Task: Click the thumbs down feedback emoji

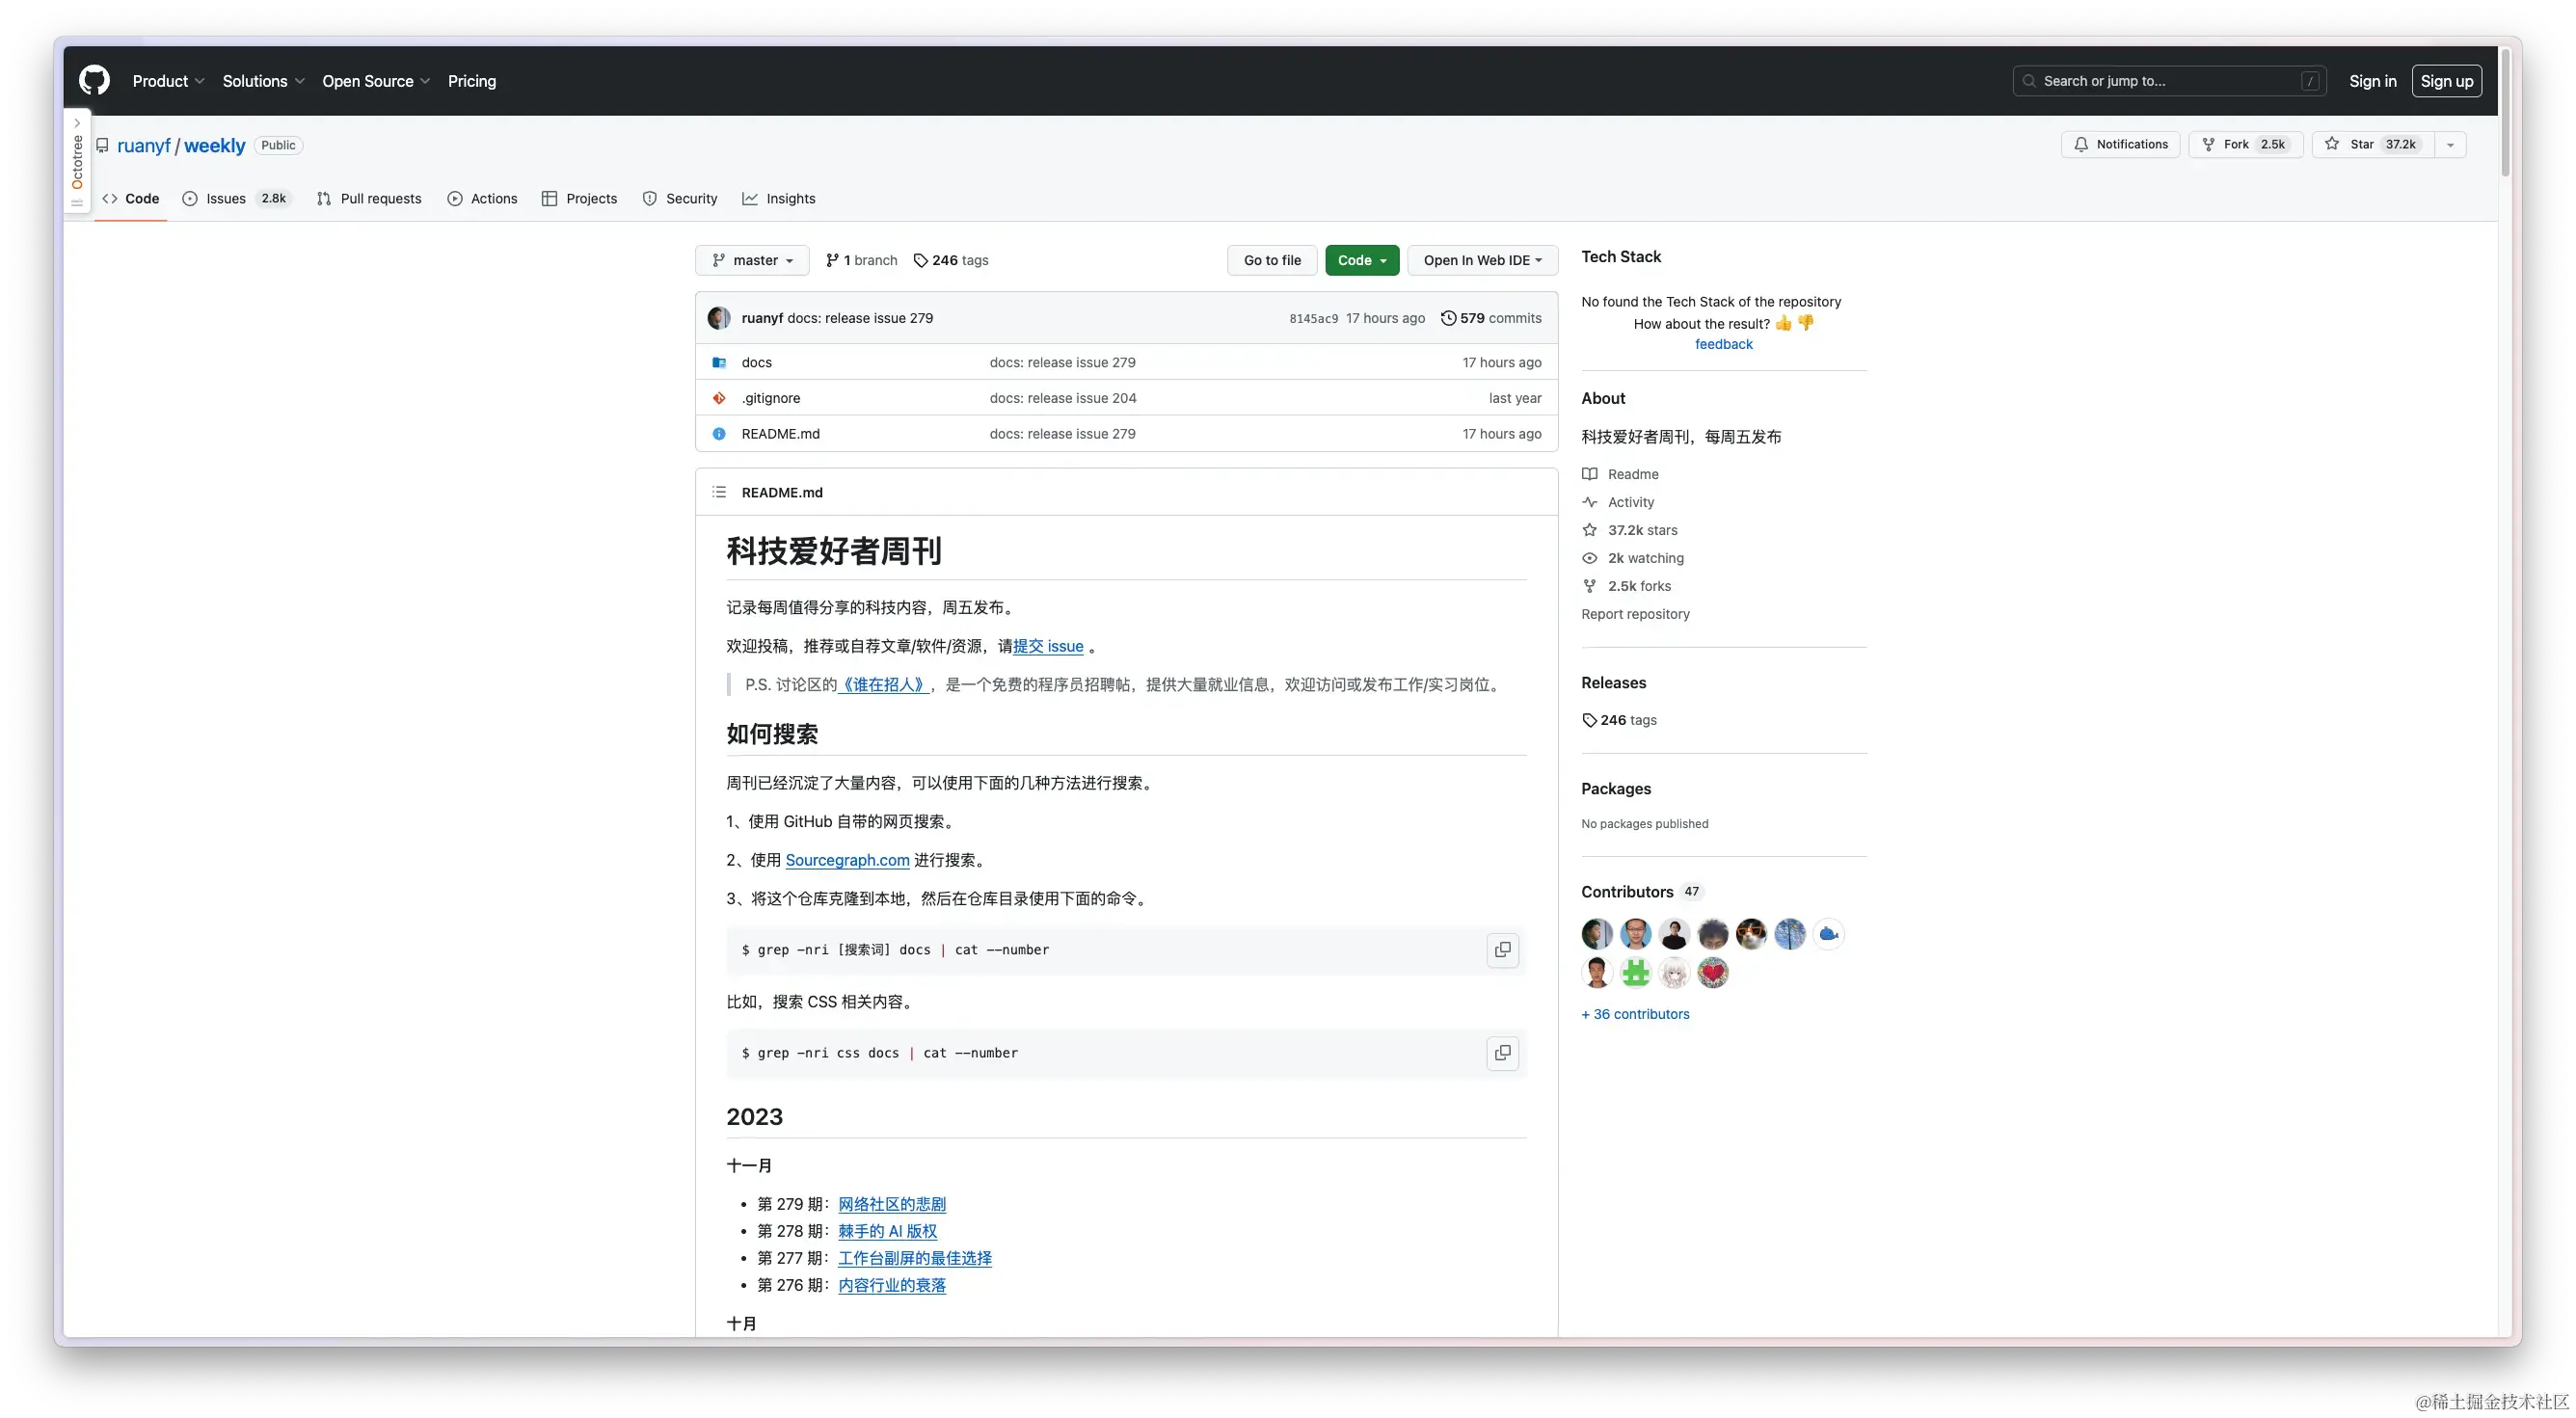Action: pyautogui.click(x=1806, y=323)
